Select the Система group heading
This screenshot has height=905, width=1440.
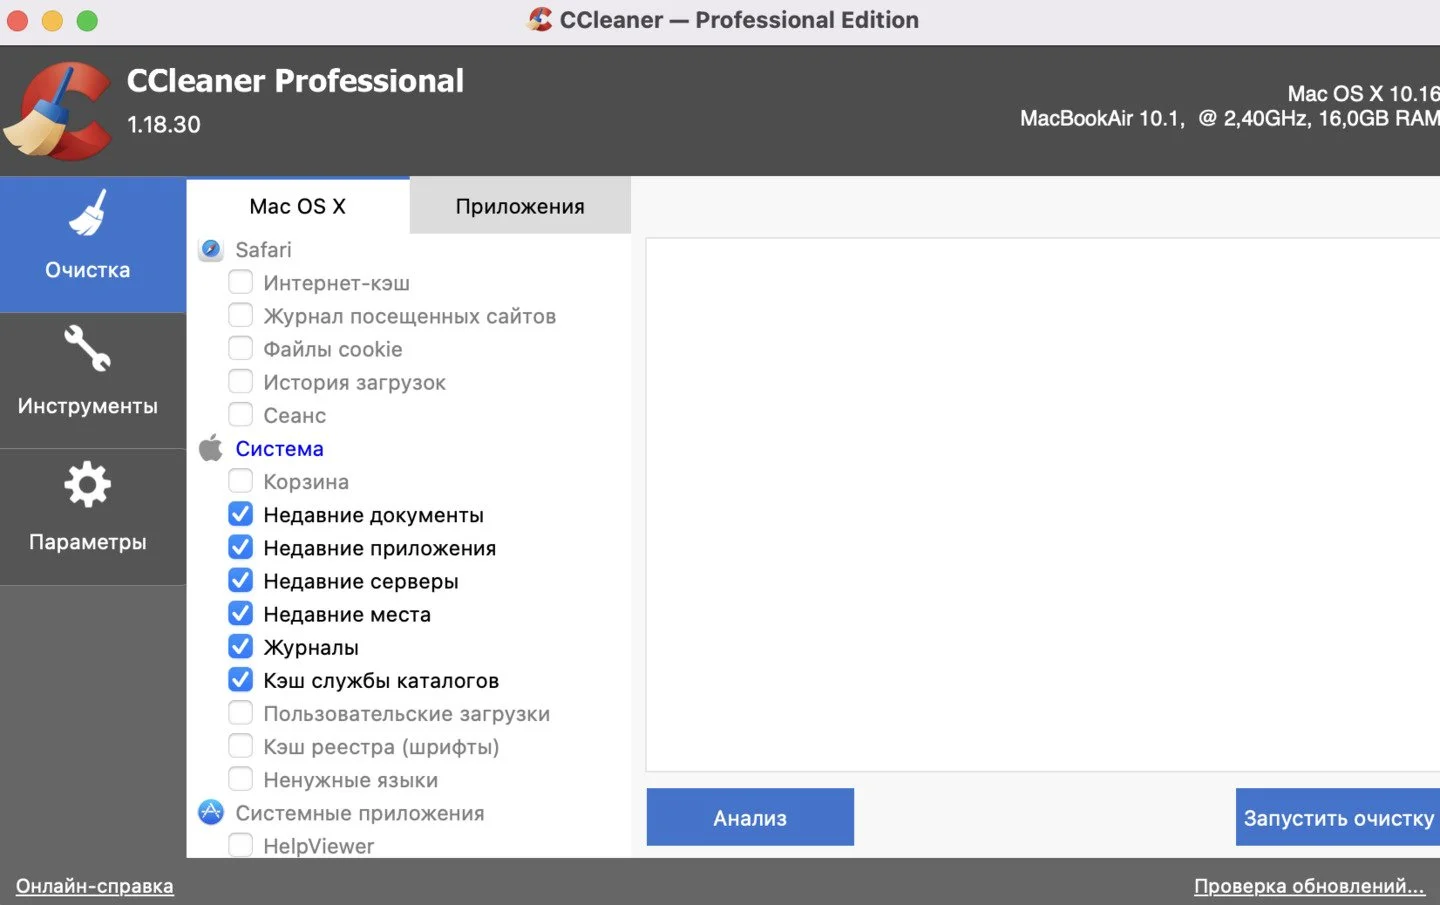pyautogui.click(x=280, y=448)
